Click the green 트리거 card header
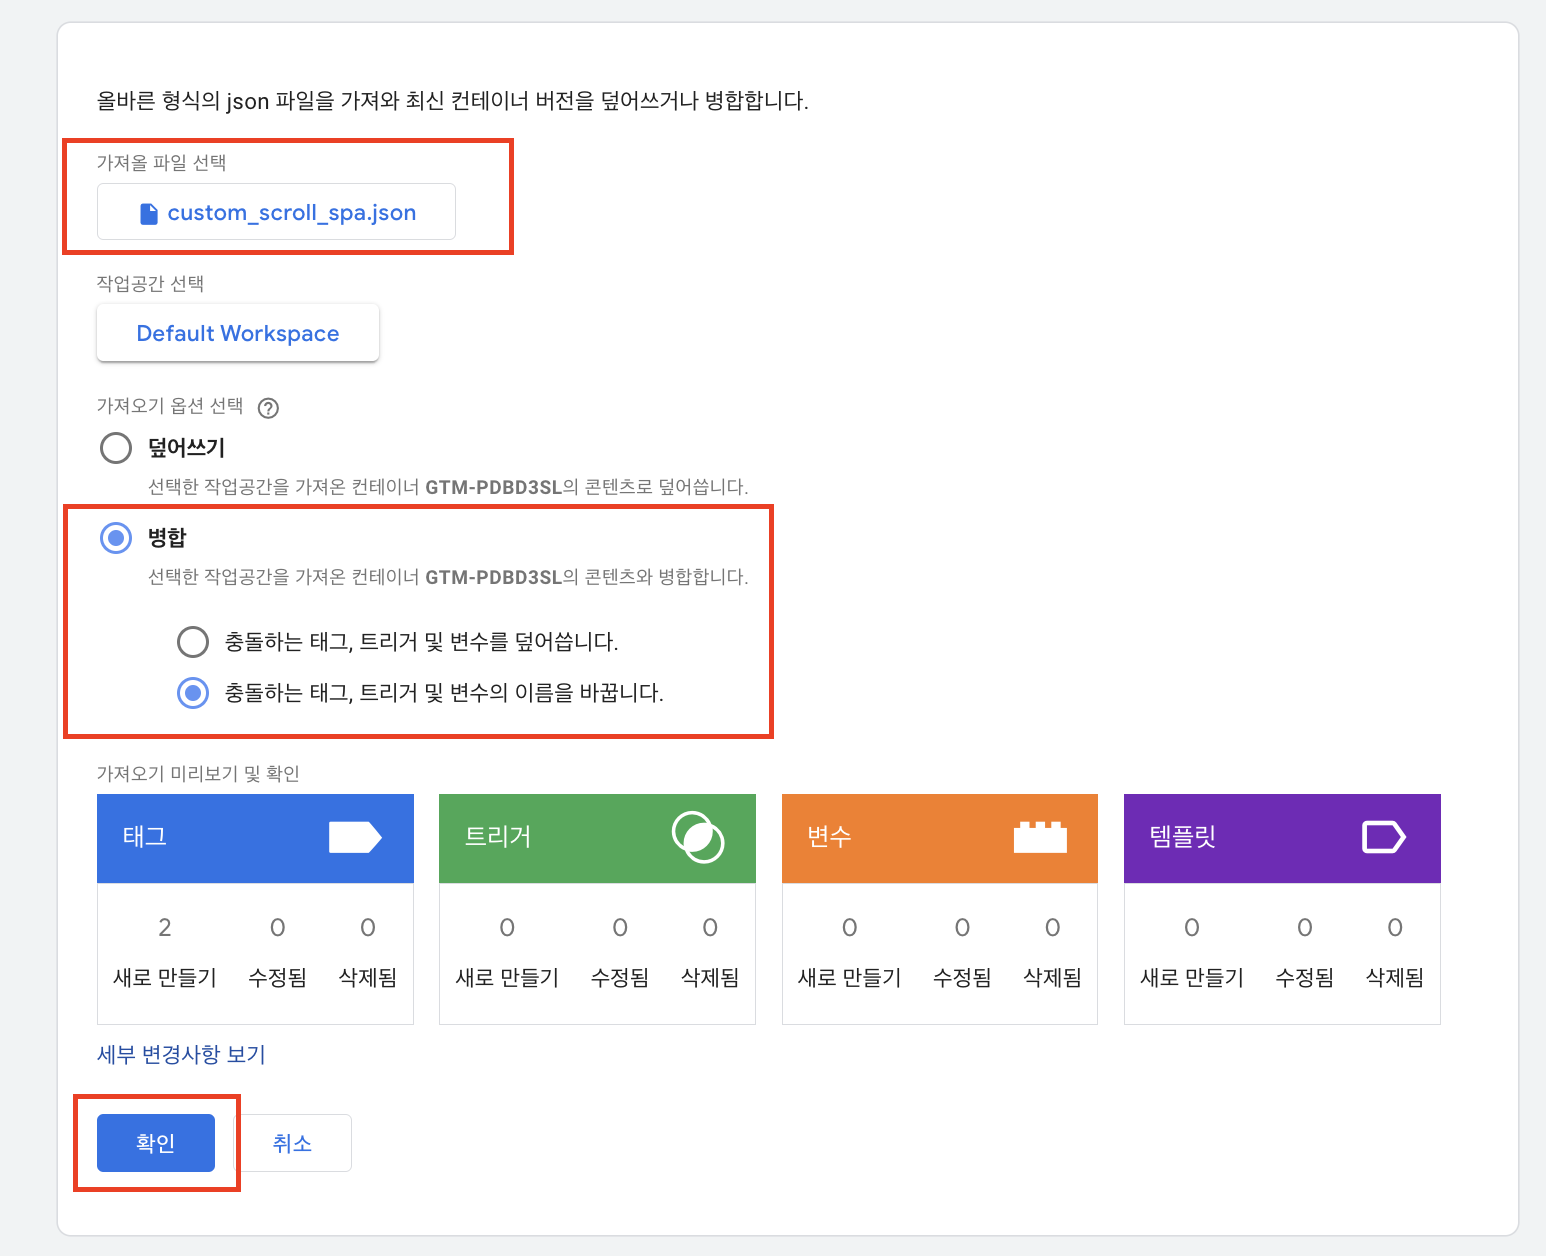1546x1256 pixels. pos(597,838)
